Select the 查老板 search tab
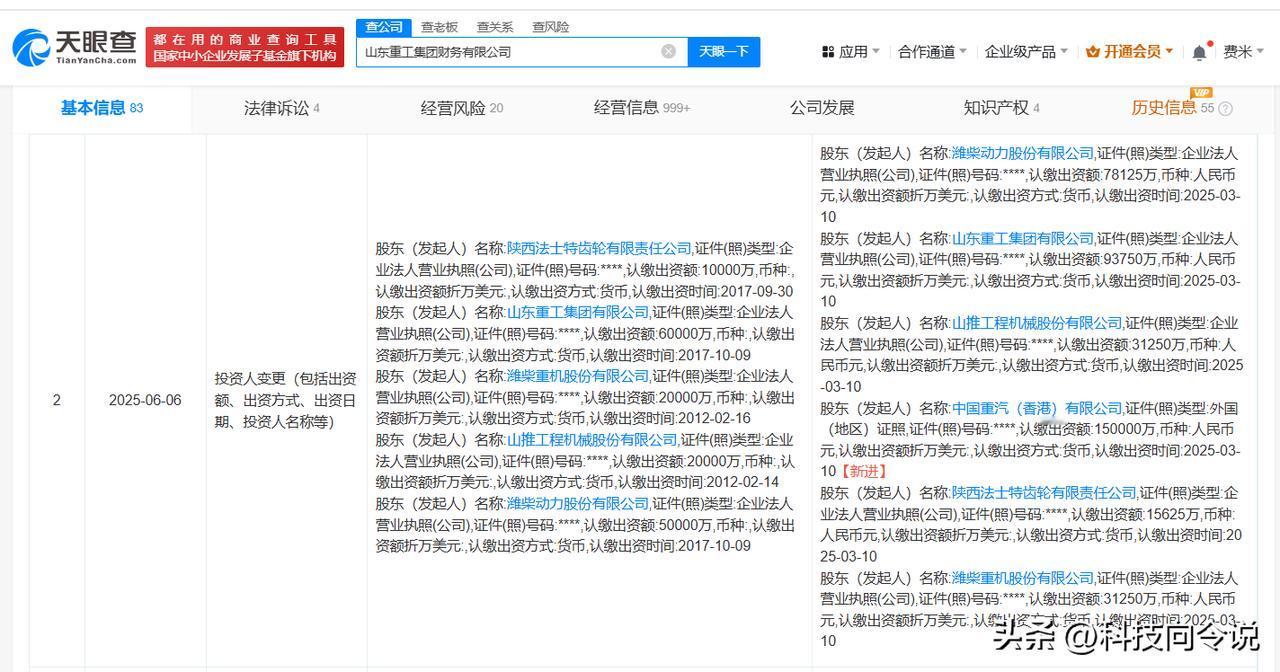1280x672 pixels. point(439,27)
